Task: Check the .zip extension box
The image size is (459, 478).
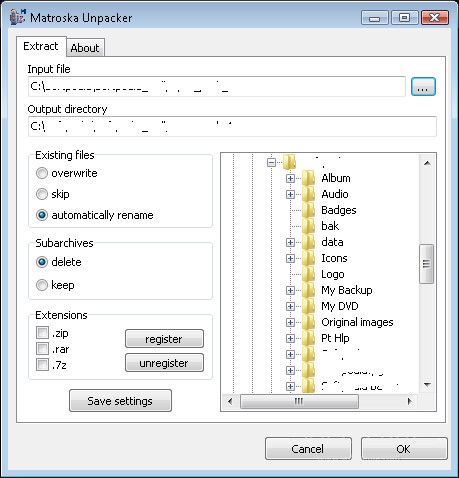Action: [x=42, y=332]
